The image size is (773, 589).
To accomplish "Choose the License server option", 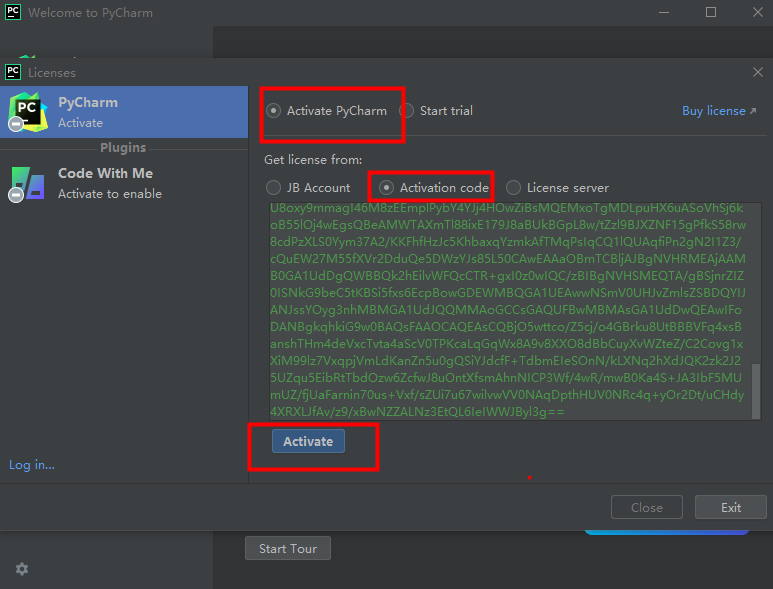I will 513,188.
